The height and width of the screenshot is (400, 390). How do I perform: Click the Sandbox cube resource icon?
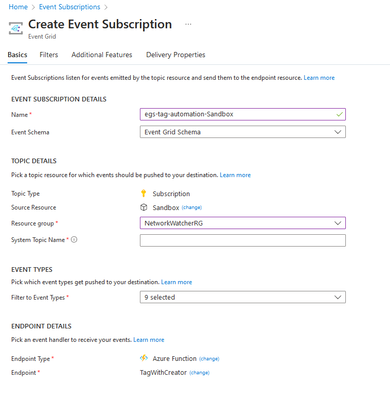[x=144, y=207]
